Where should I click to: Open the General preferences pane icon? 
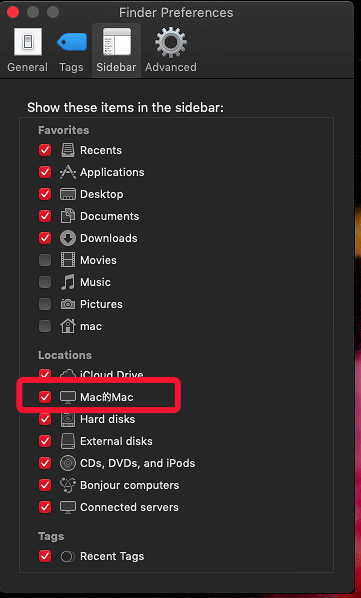pyautogui.click(x=27, y=42)
